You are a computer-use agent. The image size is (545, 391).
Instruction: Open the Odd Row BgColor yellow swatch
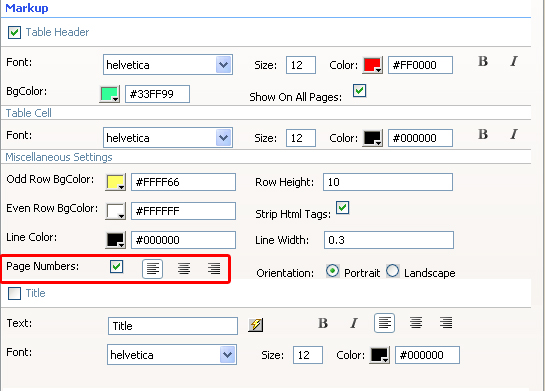click(x=115, y=182)
